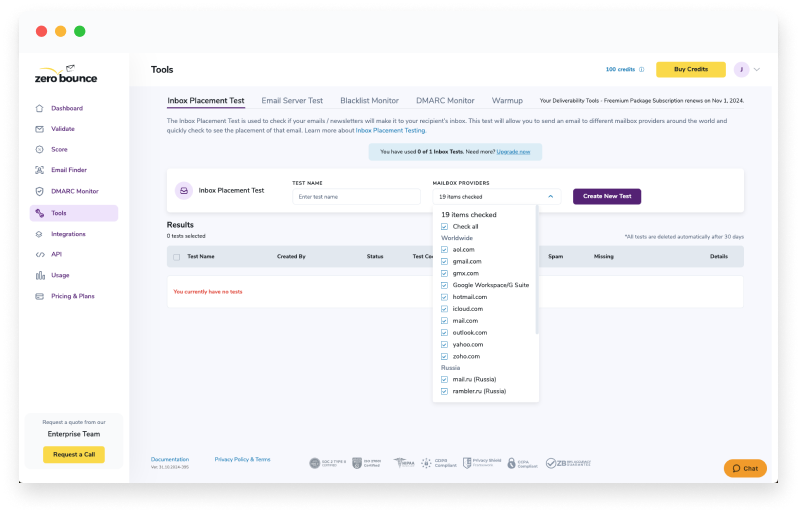
Task: Switch to the Blacklist Monitor tab
Action: pyautogui.click(x=369, y=101)
